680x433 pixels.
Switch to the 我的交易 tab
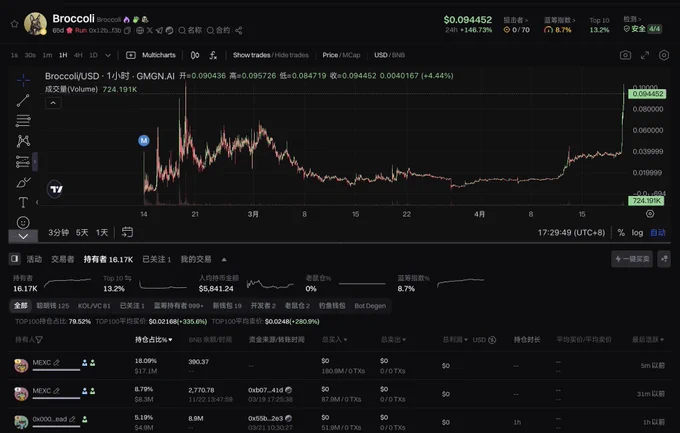196,259
